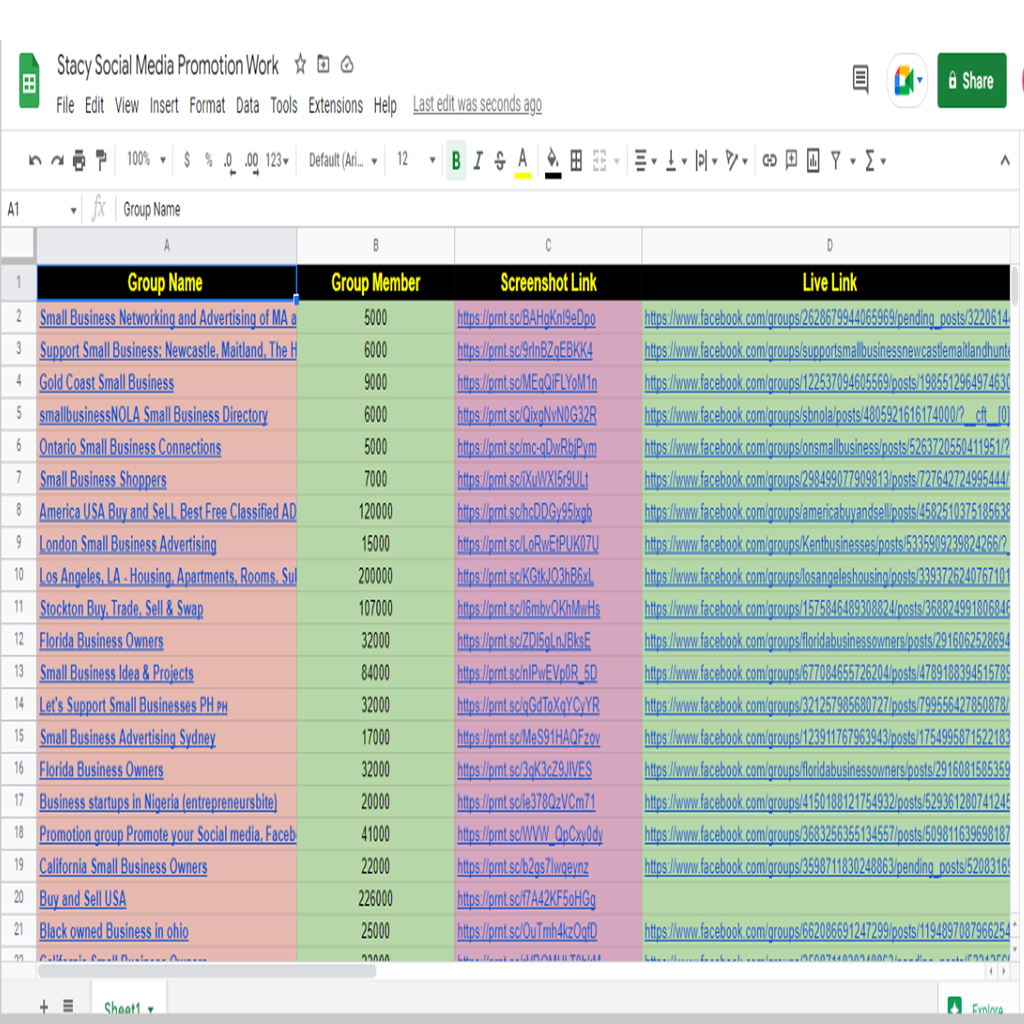This screenshot has width=1024, height=1024.
Task: Check the cloud document status icon
Action: coord(347,64)
